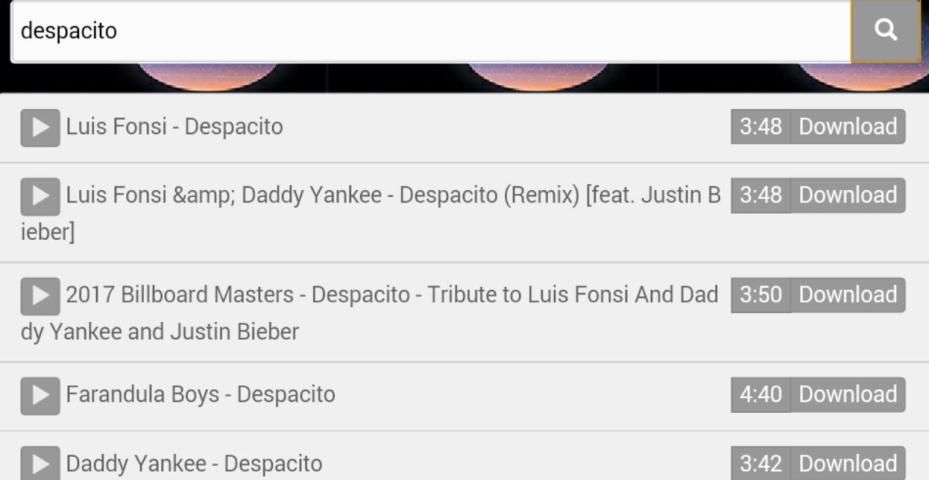Select the Daddy Yankee - Despacito title
Image resolution: width=929 pixels, height=480 pixels.
pos(194,463)
